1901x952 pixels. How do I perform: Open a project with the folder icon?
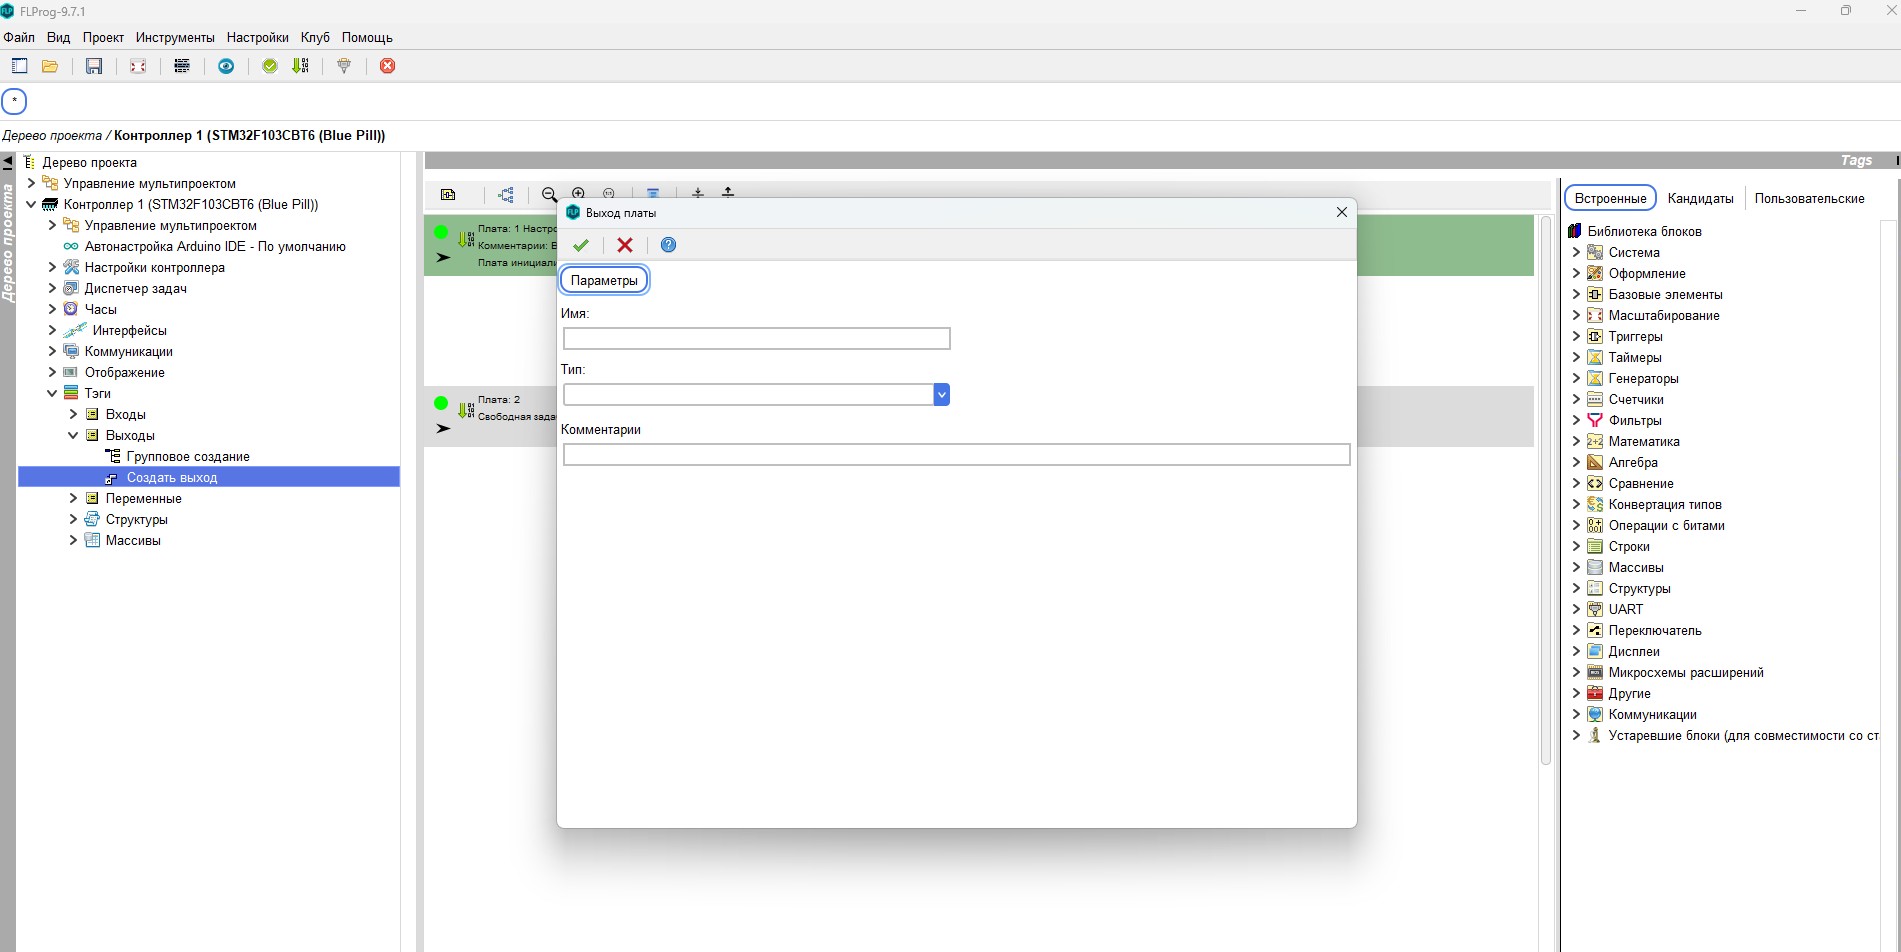pos(50,66)
